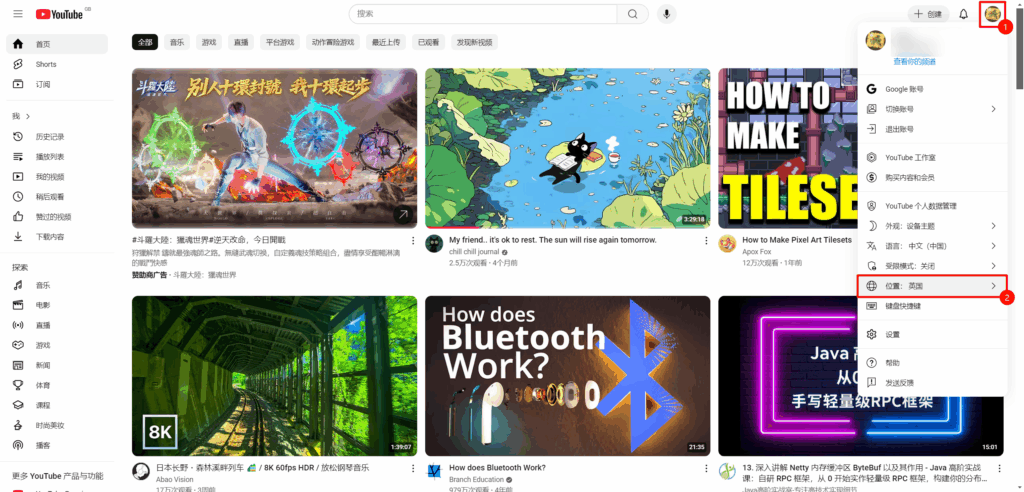Open the cat on pond video thumbnail

point(568,148)
